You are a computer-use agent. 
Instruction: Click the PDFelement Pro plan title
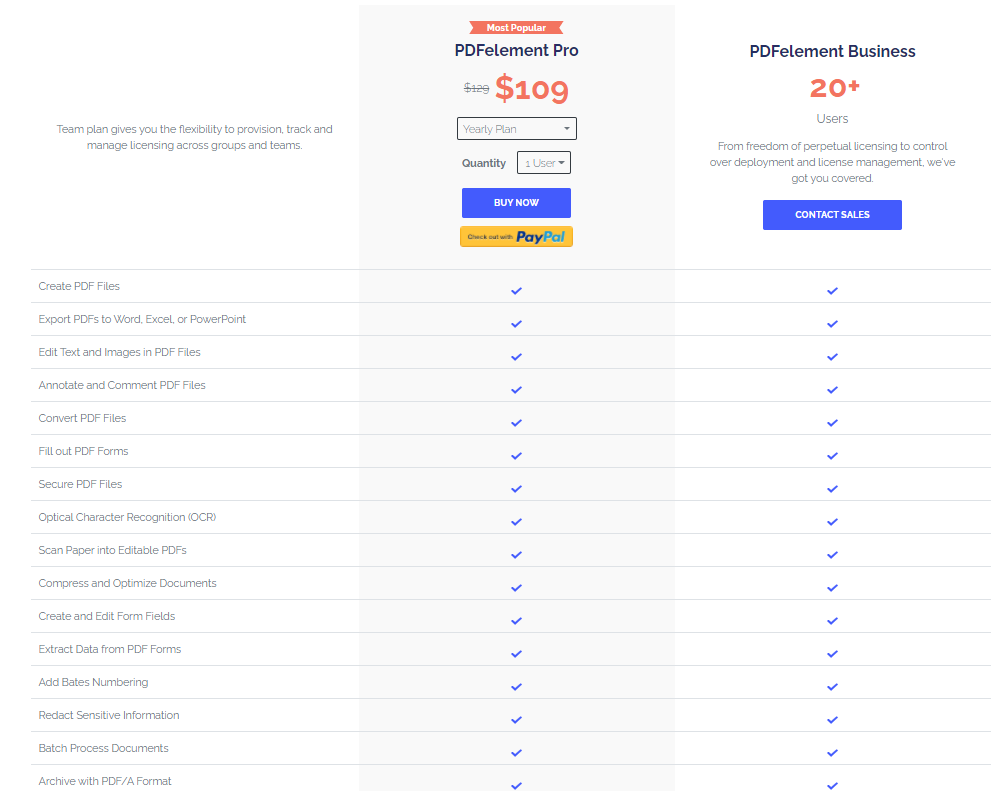[x=516, y=51]
